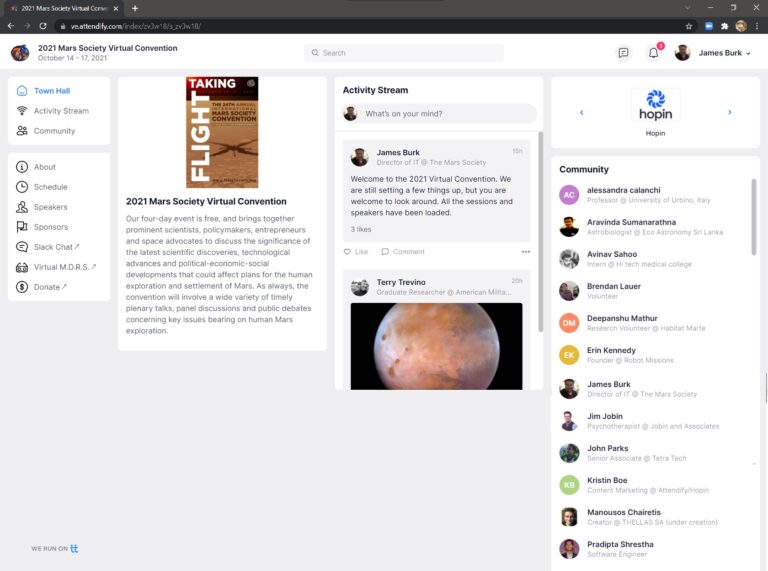Open the Sponsors flag icon
Viewport: 768px width, 571px height.
(22, 227)
